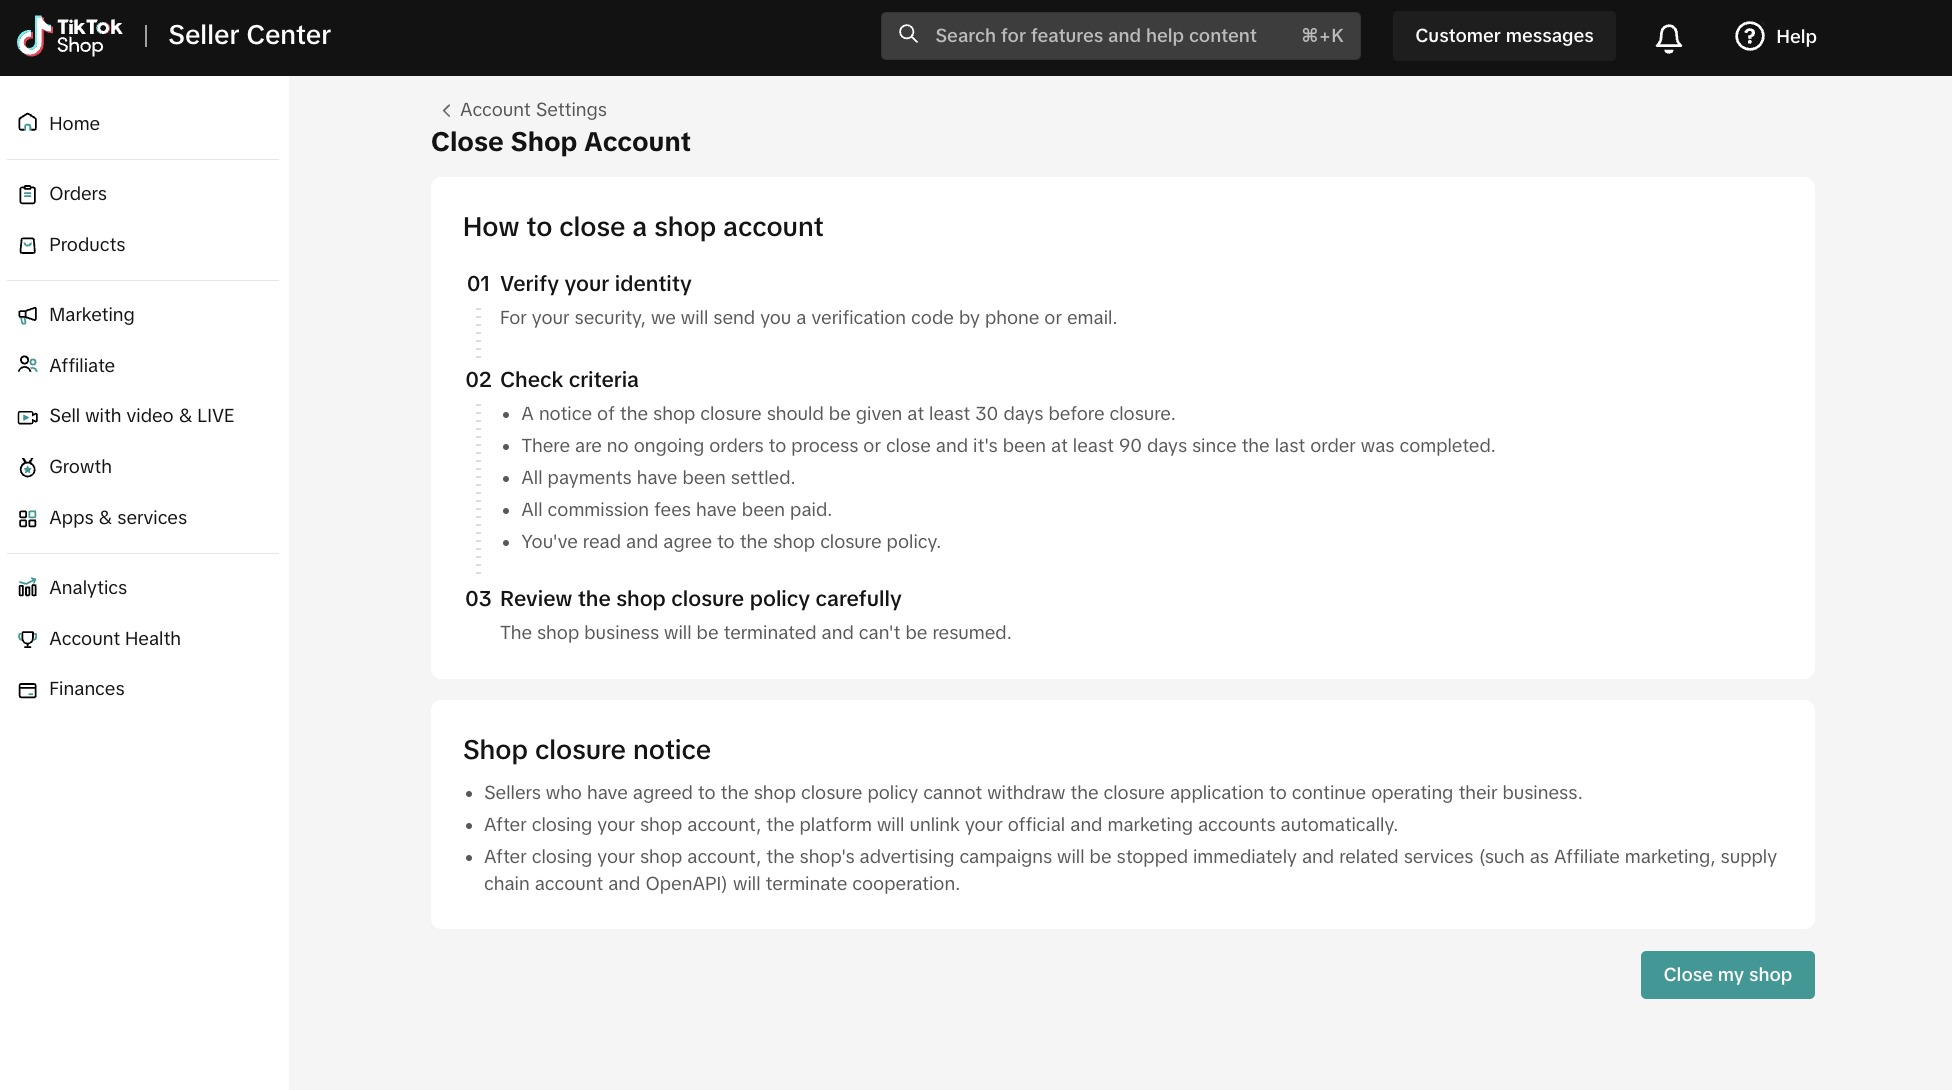
Task: Click the Home house icon
Action: (x=28, y=123)
